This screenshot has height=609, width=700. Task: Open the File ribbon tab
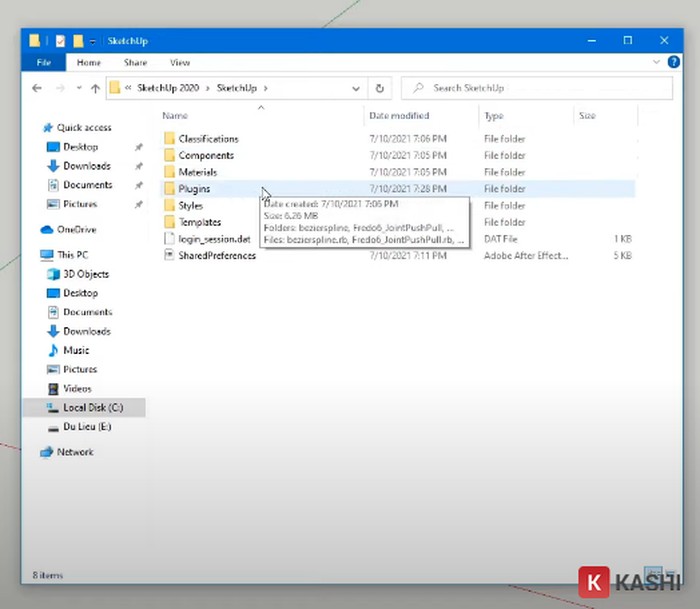43,63
